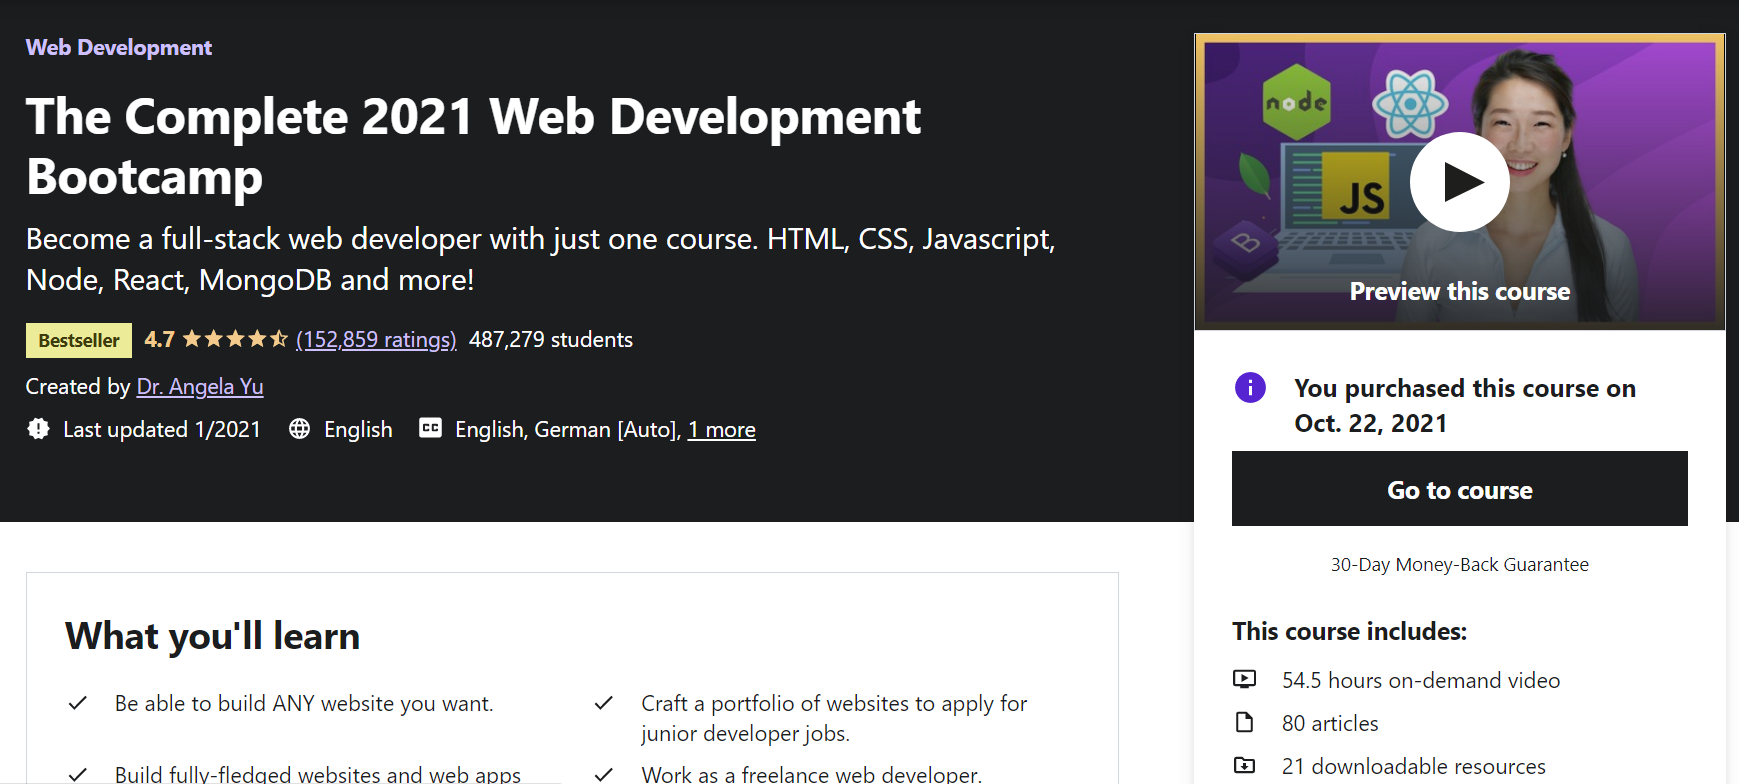The width and height of the screenshot is (1739, 784).
Task: Click the 'English' language label
Action: 358,430
